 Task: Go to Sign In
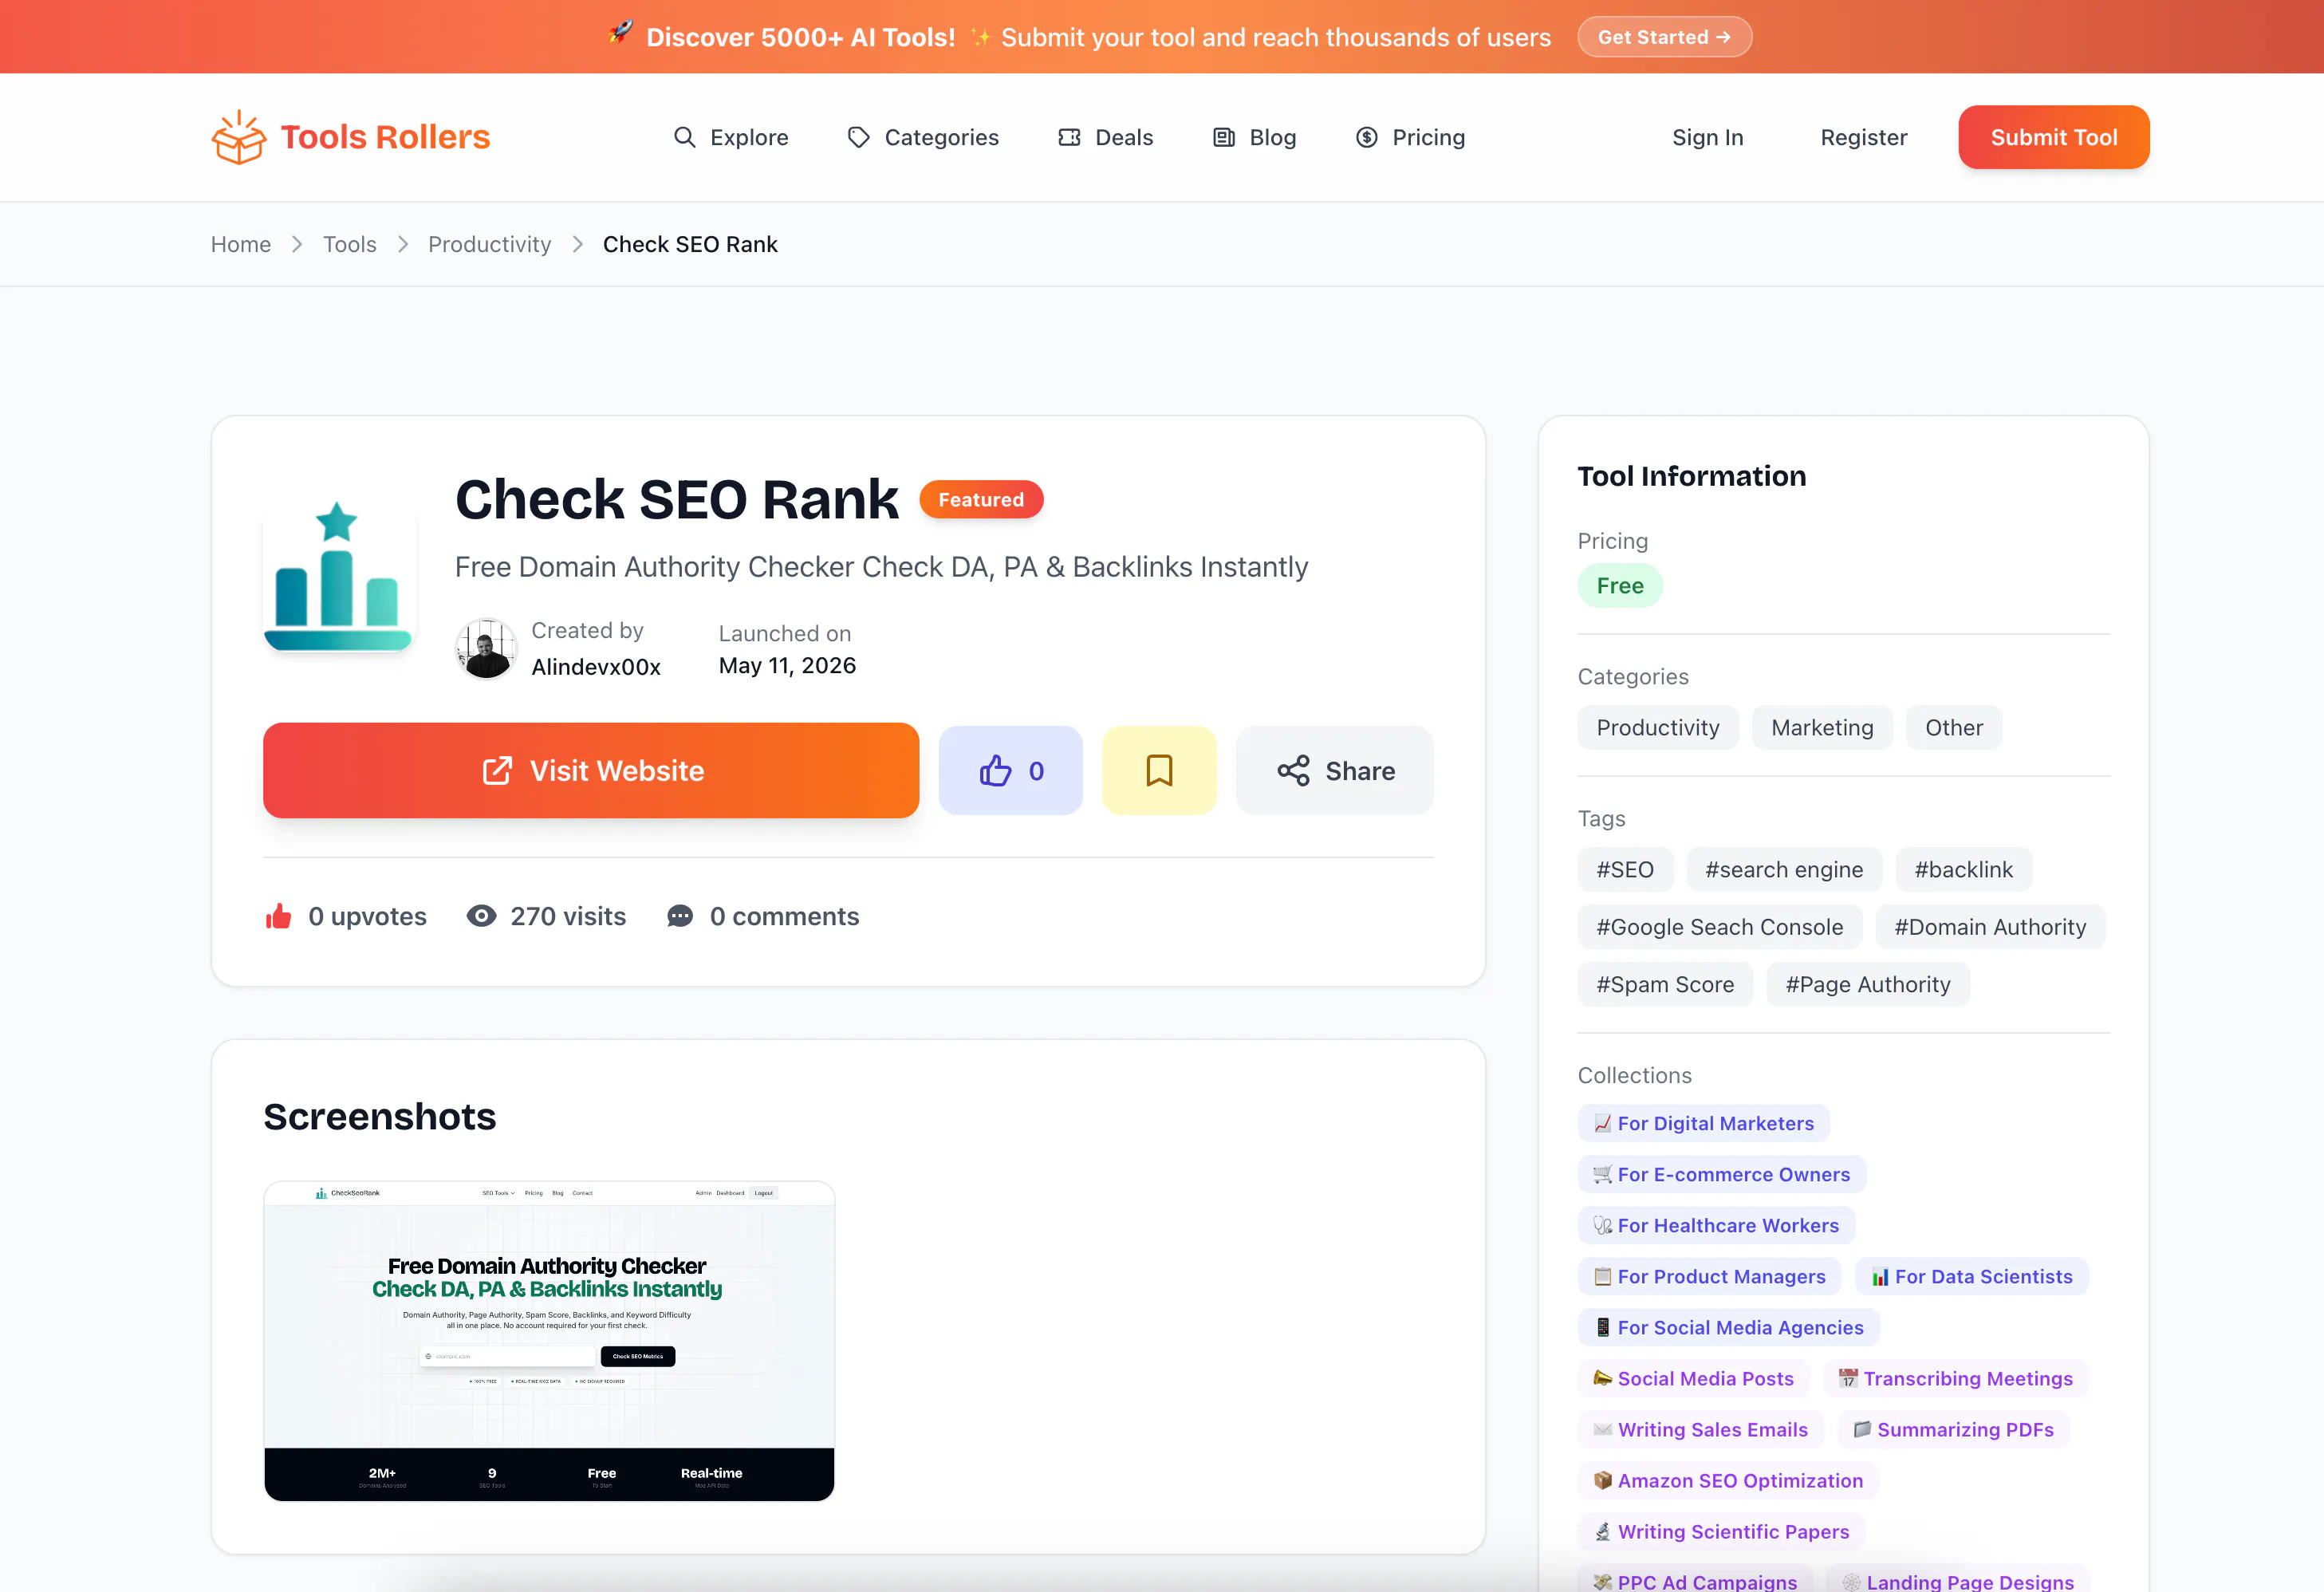[x=1707, y=137]
